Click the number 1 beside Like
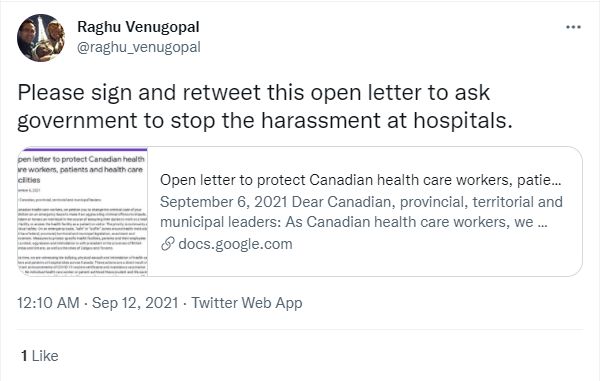Screen dimensions: 602x381 pyautogui.click(x=24, y=356)
